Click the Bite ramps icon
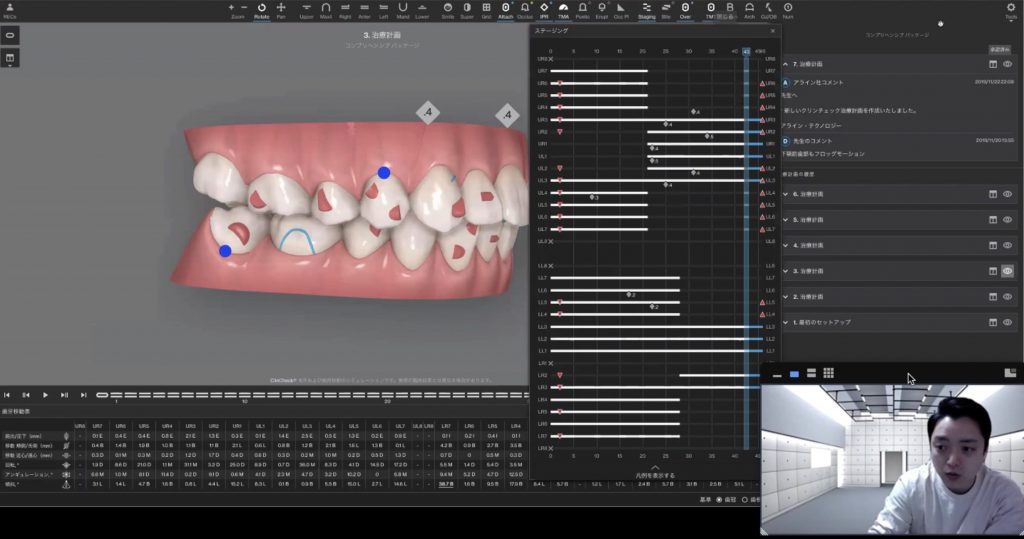This screenshot has height=539, width=1024. pos(665,10)
